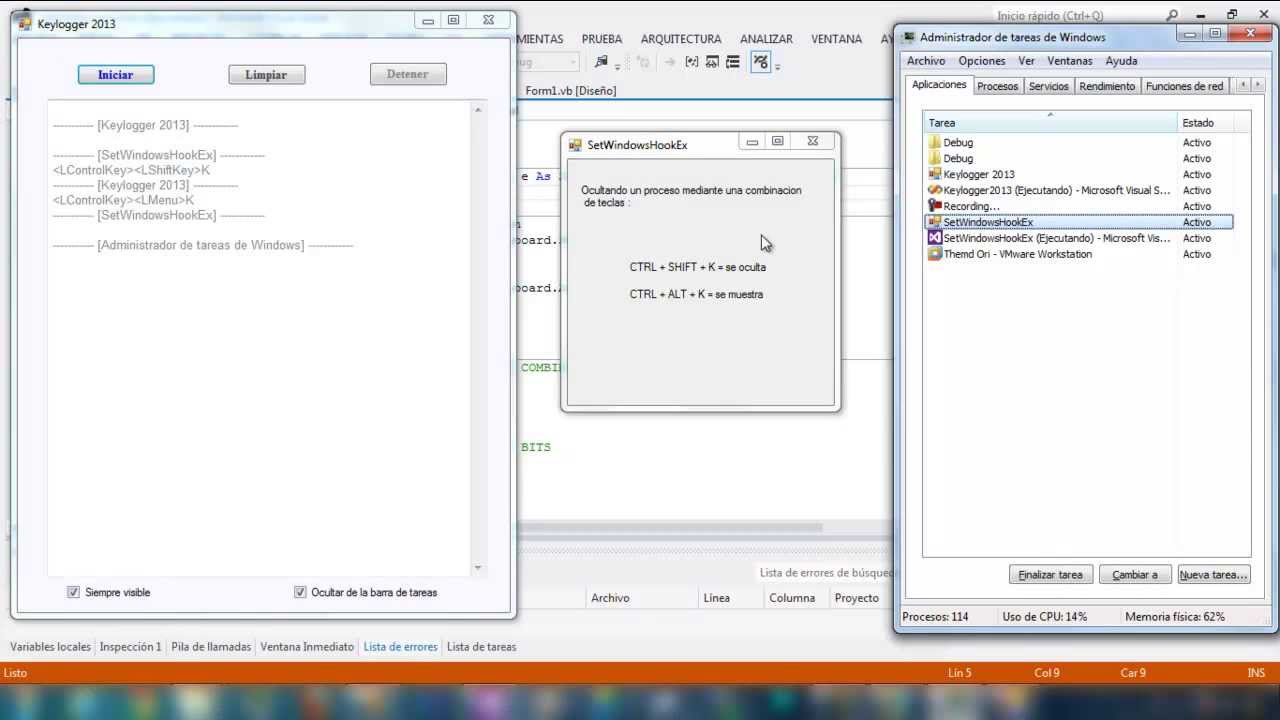Click the Limpiar button in Keylogger 2013
The image size is (1280, 720).
(266, 75)
